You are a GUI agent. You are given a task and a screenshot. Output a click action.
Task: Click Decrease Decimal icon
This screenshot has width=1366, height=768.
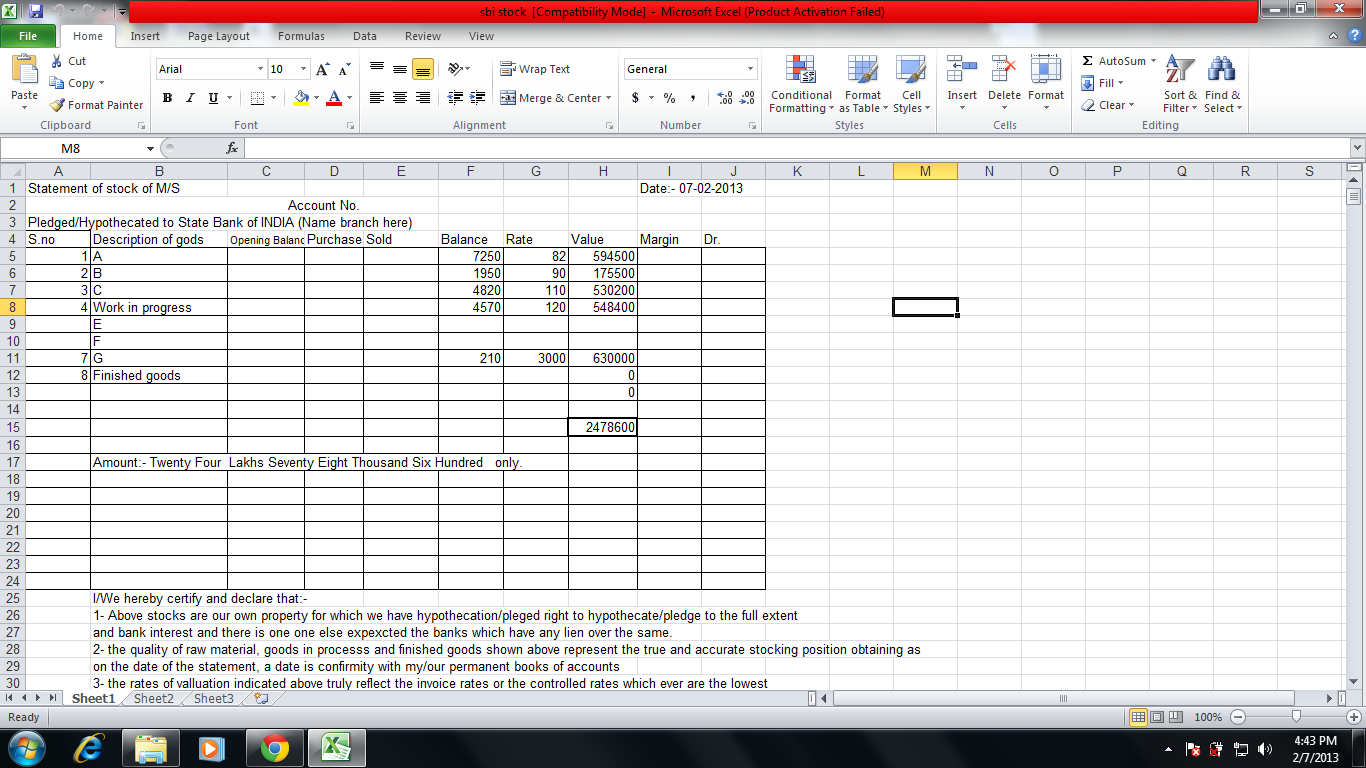747,98
